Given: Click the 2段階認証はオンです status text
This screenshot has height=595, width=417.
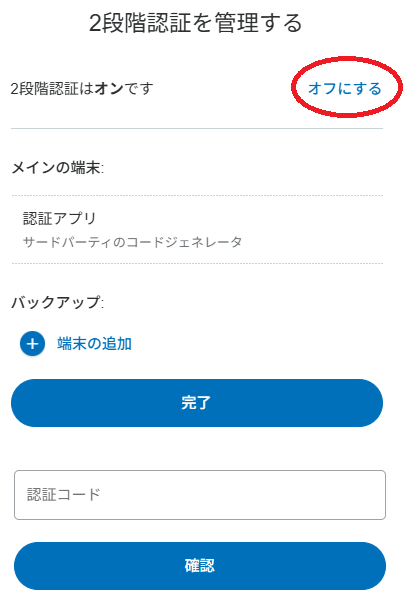Looking at the screenshot, I should coord(82,89).
